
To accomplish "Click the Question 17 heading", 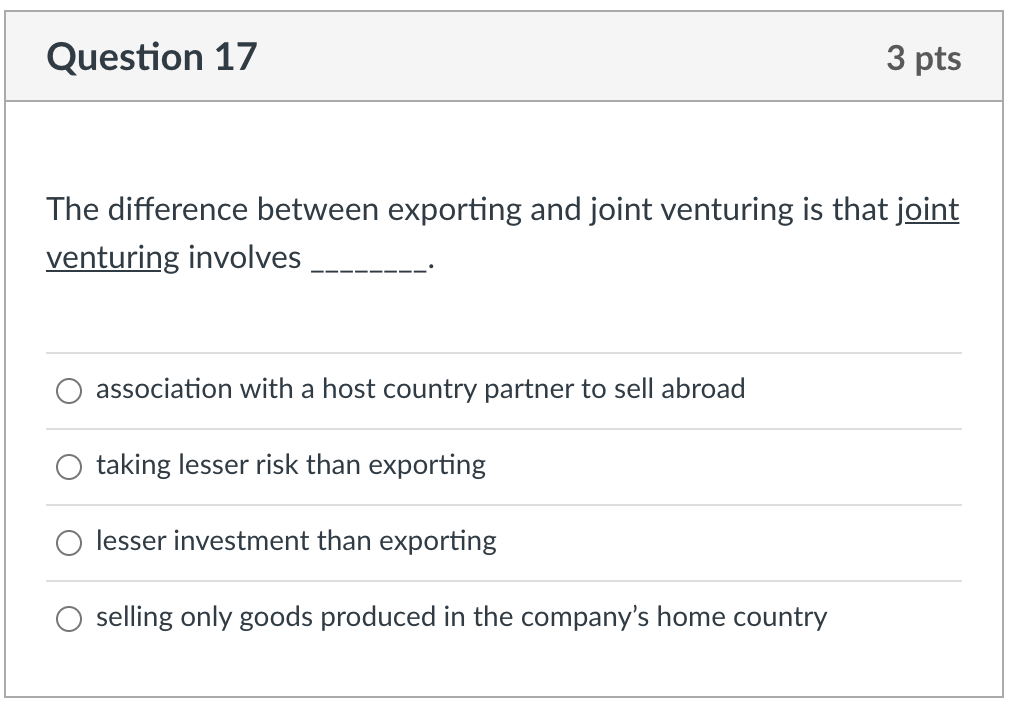I will tap(151, 57).
